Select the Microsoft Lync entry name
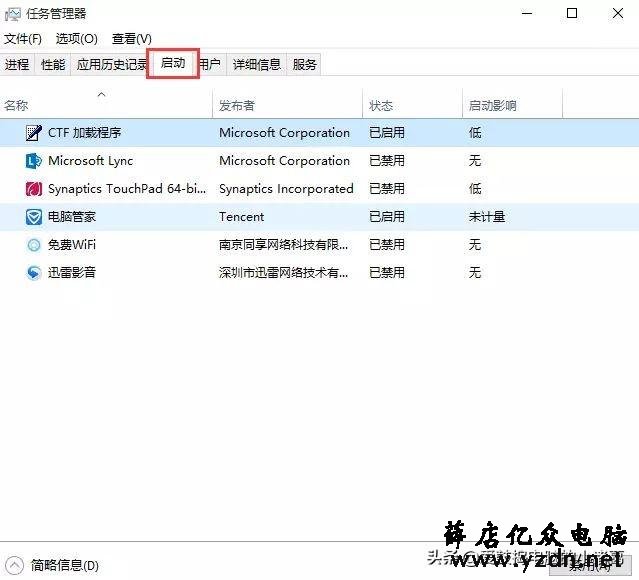Viewport: 639px width, 580px height. (x=90, y=161)
